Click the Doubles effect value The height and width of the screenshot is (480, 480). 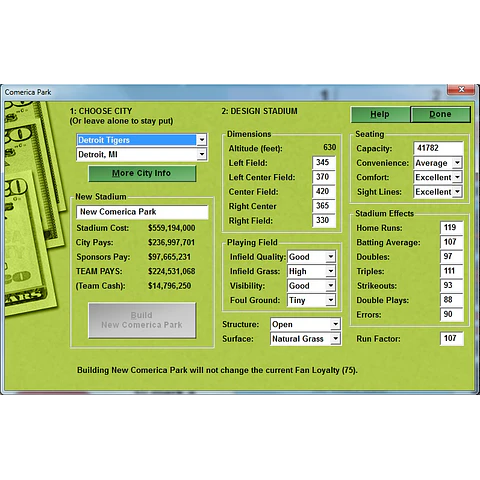click(x=451, y=256)
